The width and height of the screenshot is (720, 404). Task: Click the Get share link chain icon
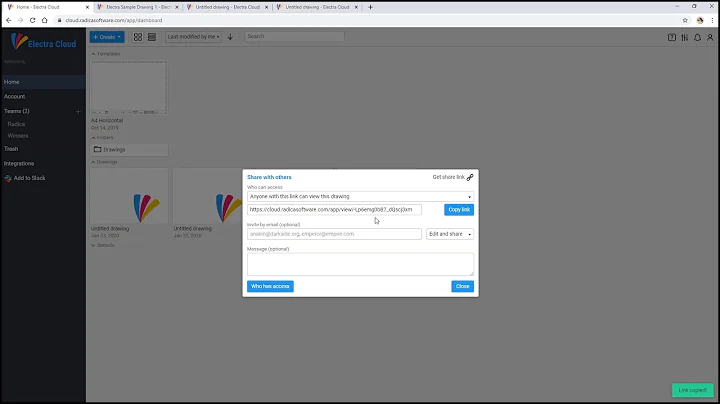[470, 177]
